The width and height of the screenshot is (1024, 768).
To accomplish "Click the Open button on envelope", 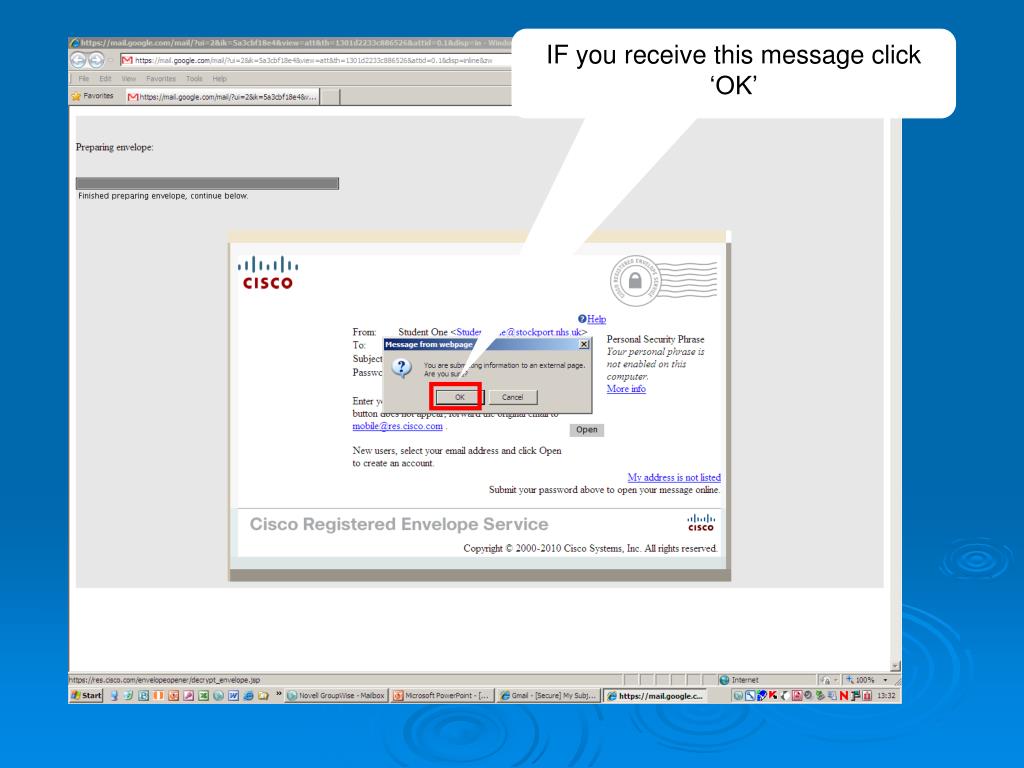I will pos(586,430).
